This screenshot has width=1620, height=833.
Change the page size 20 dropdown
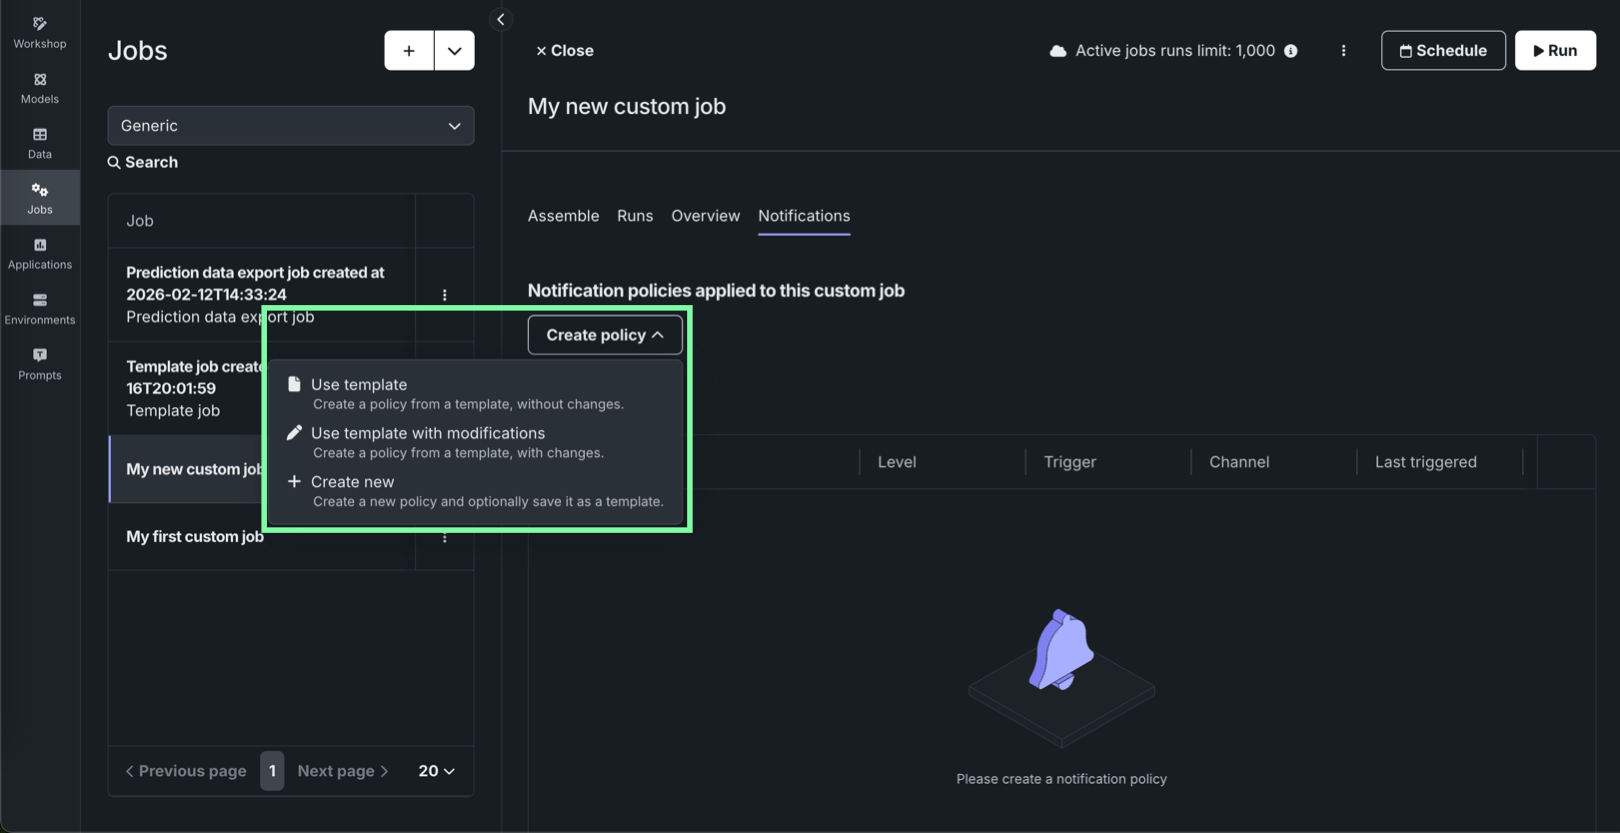[436, 771]
